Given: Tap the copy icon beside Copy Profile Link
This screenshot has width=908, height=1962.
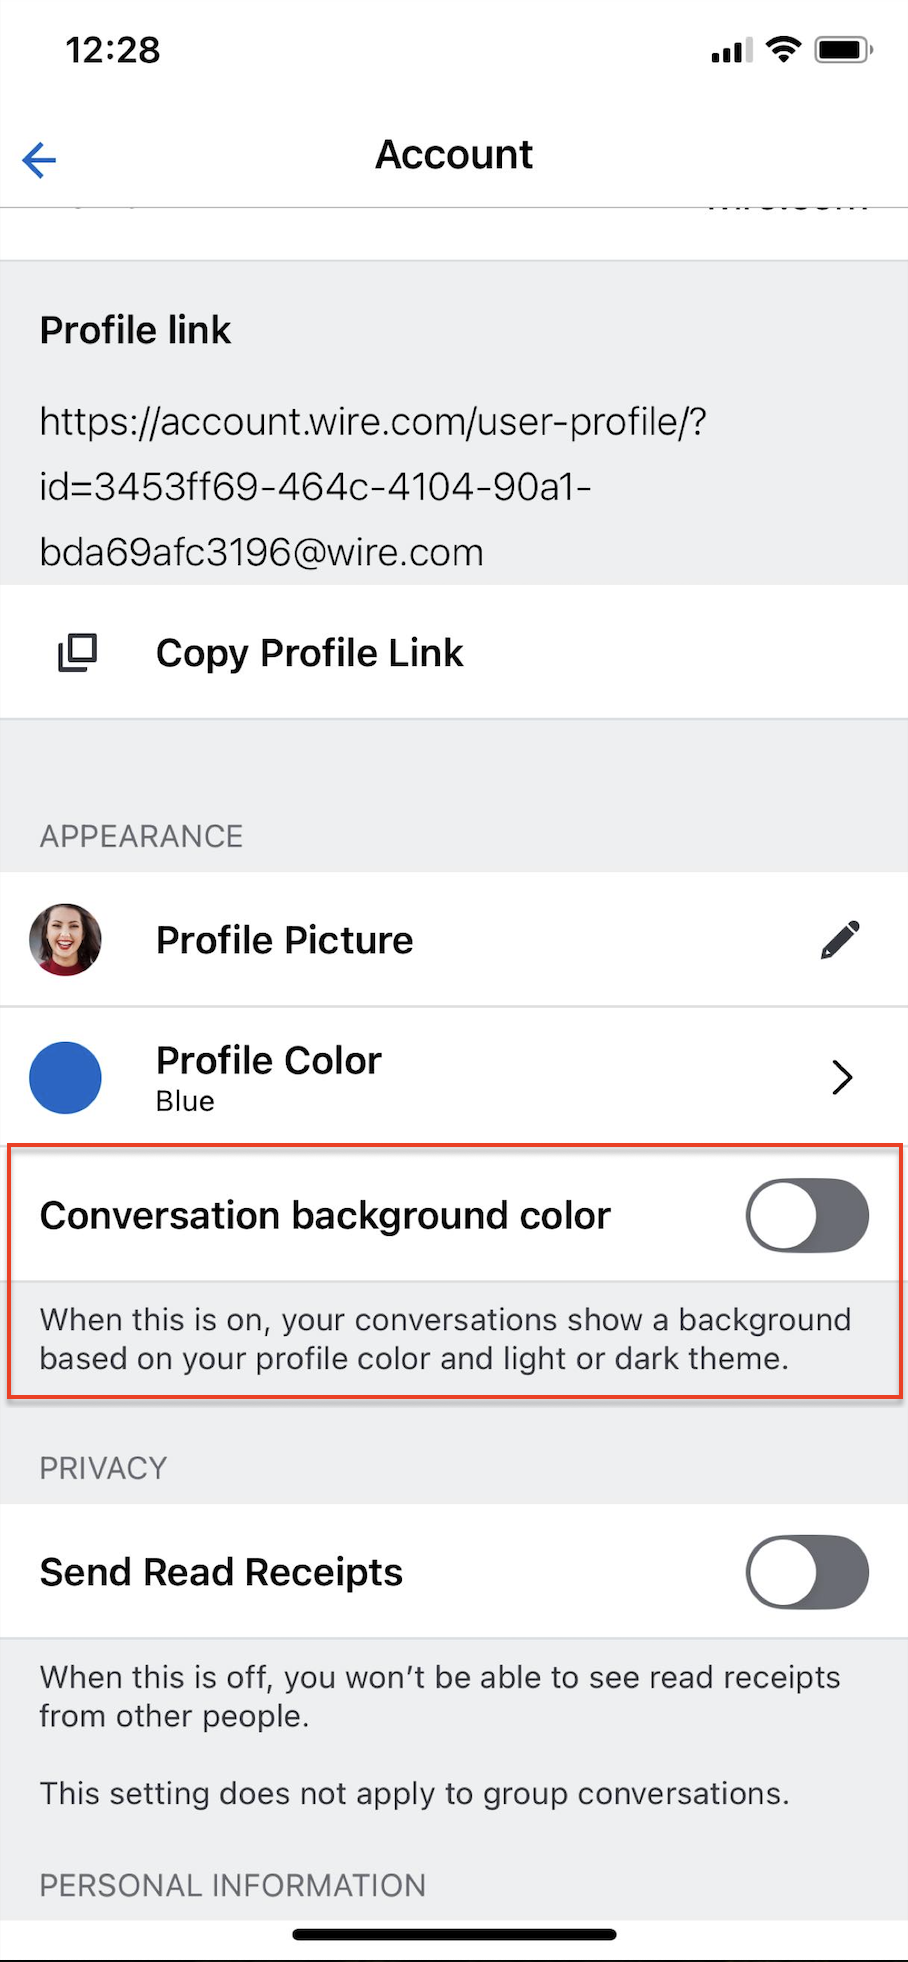Looking at the screenshot, I should tap(77, 652).
